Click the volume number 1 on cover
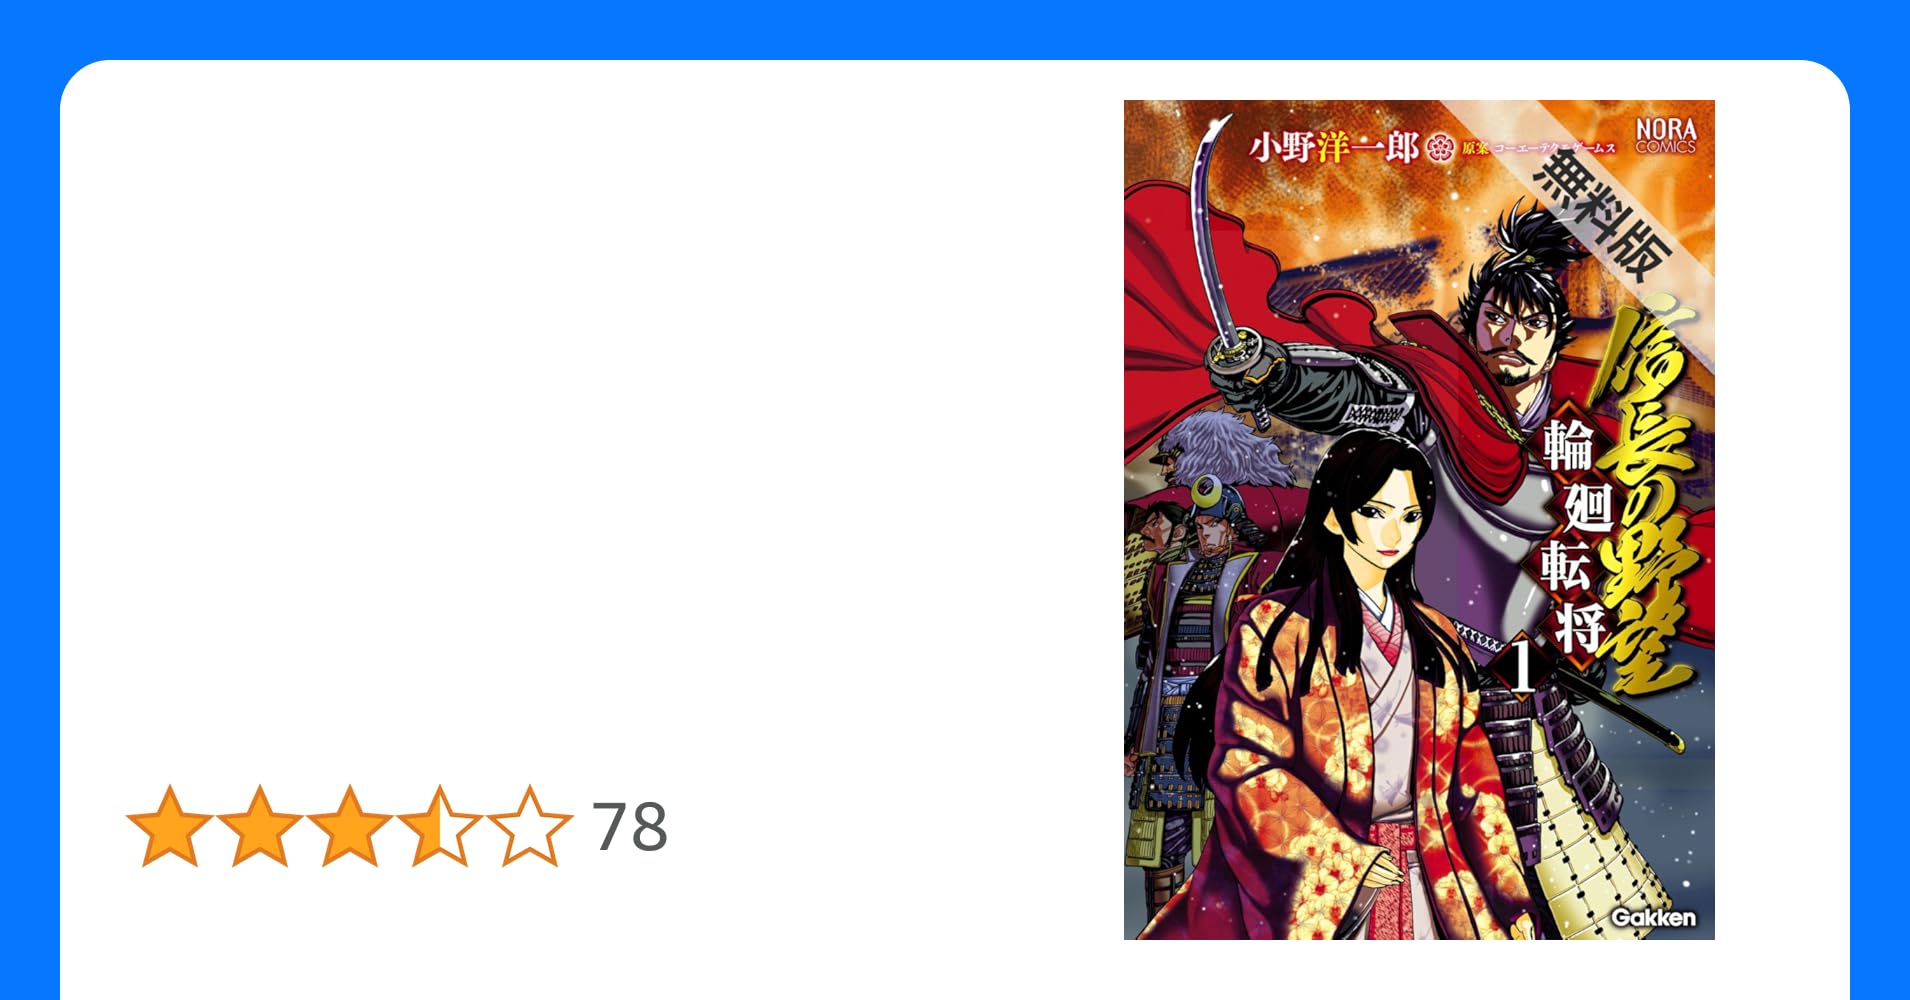Screen dimensions: 1910x1000 tap(1521, 667)
